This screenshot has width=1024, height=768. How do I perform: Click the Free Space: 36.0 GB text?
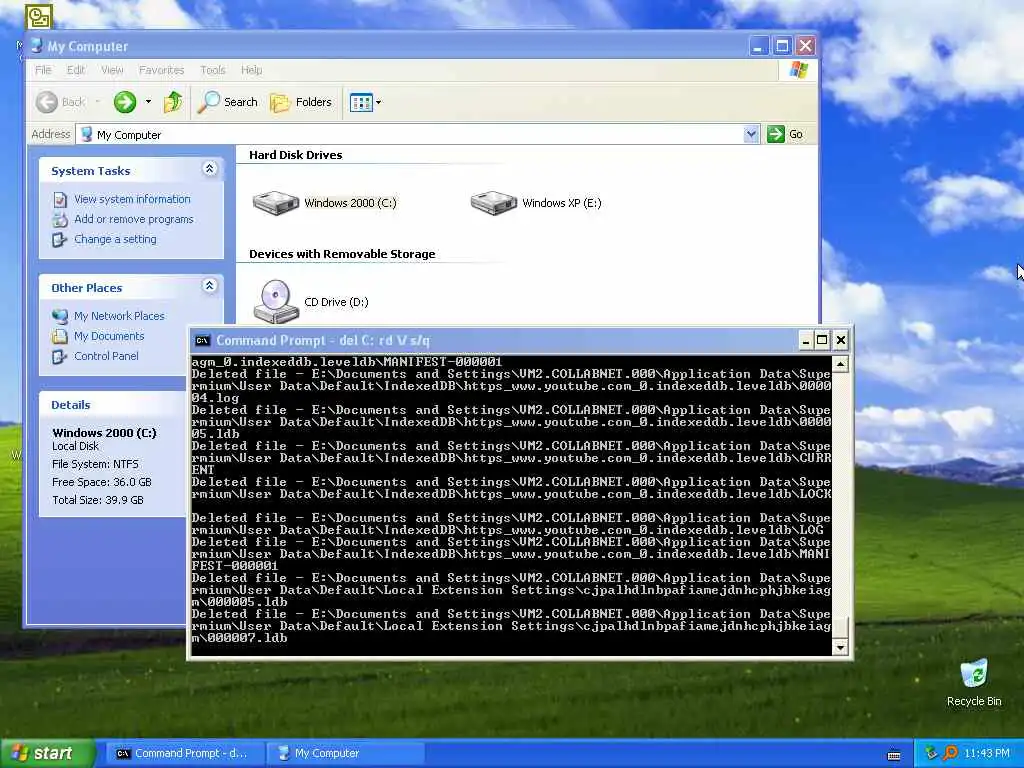click(101, 482)
